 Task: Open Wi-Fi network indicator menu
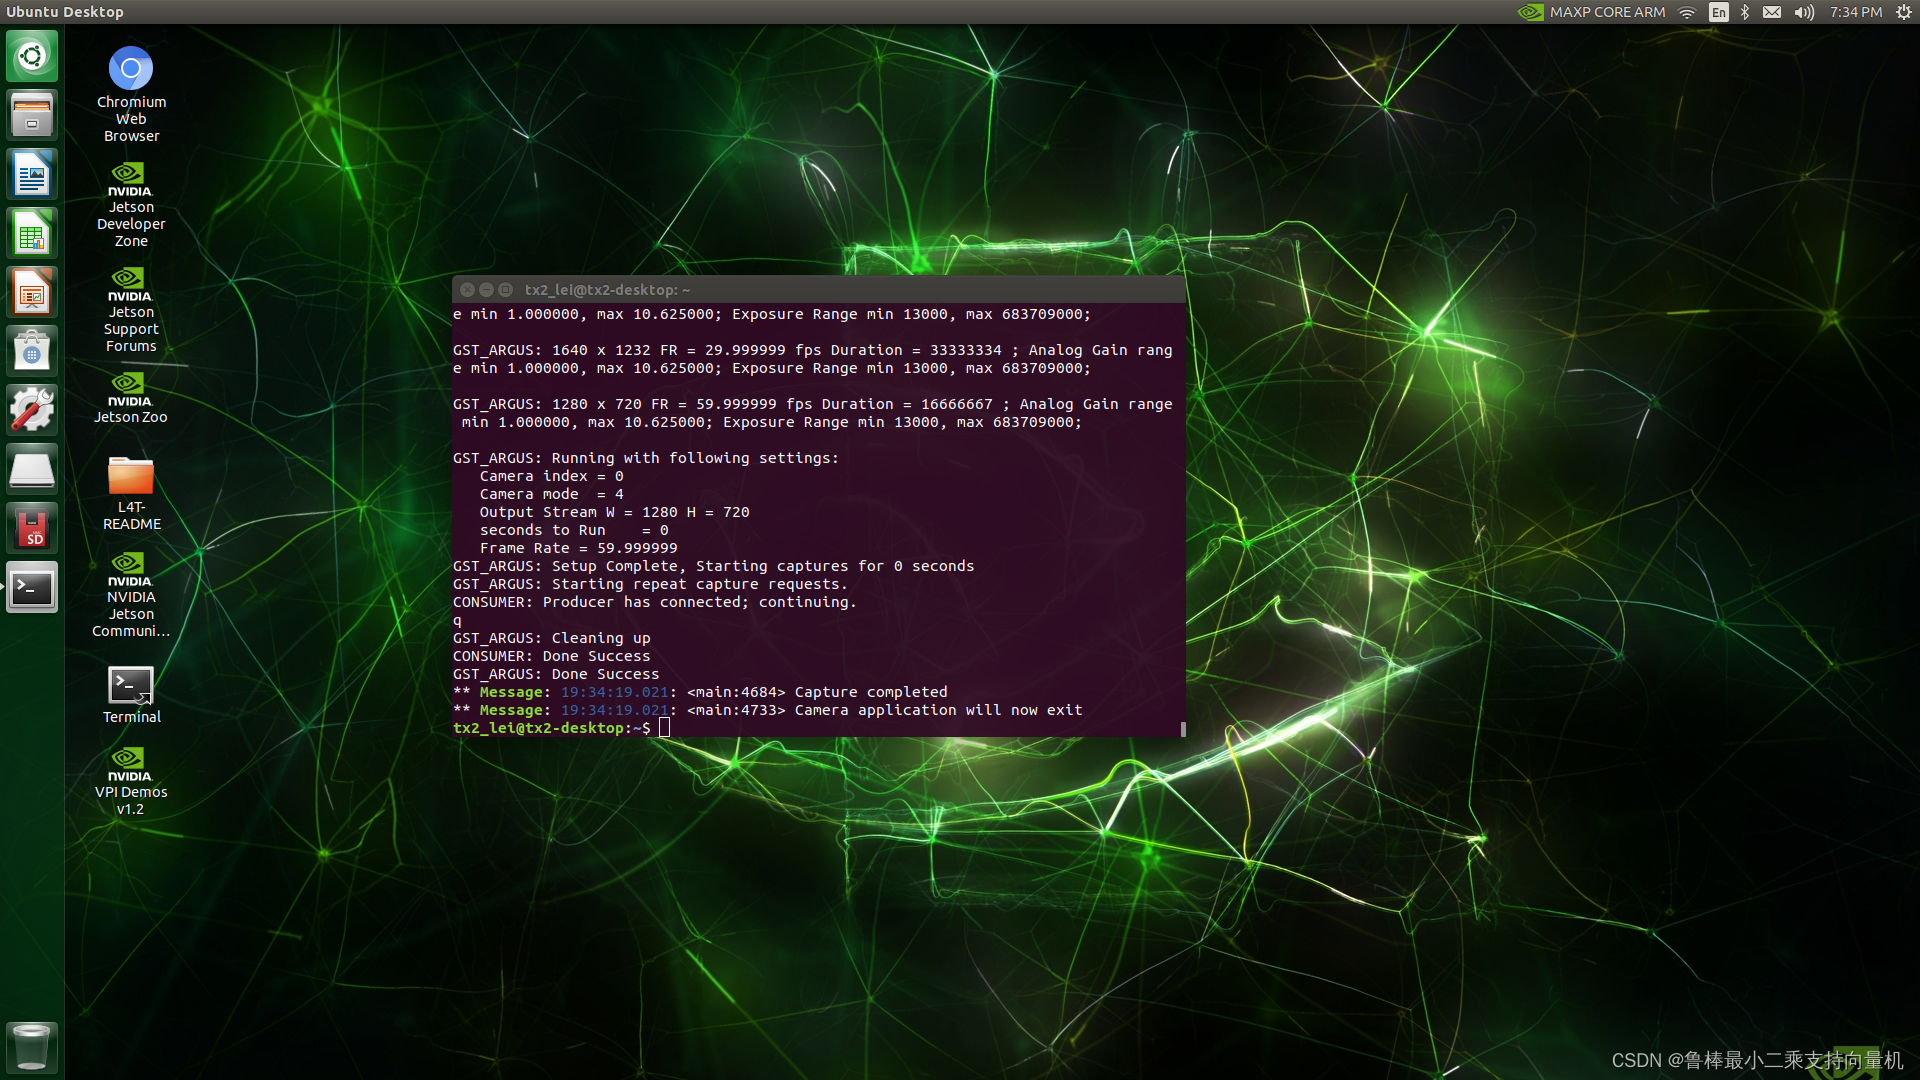pyautogui.click(x=1687, y=12)
